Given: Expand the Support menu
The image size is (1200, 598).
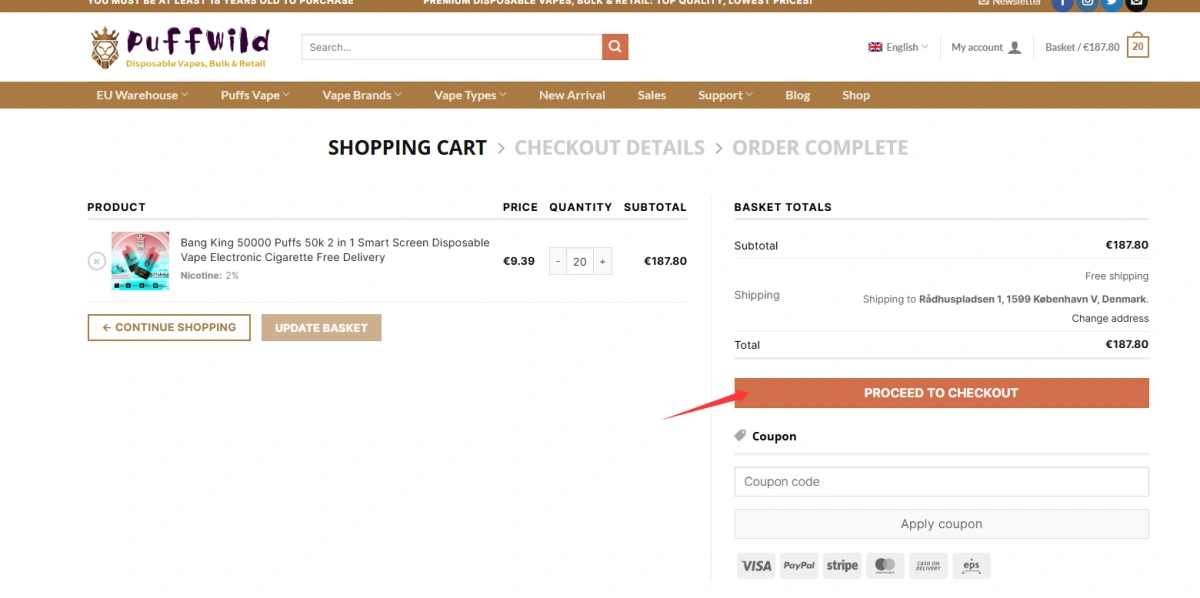Looking at the screenshot, I should point(725,95).
